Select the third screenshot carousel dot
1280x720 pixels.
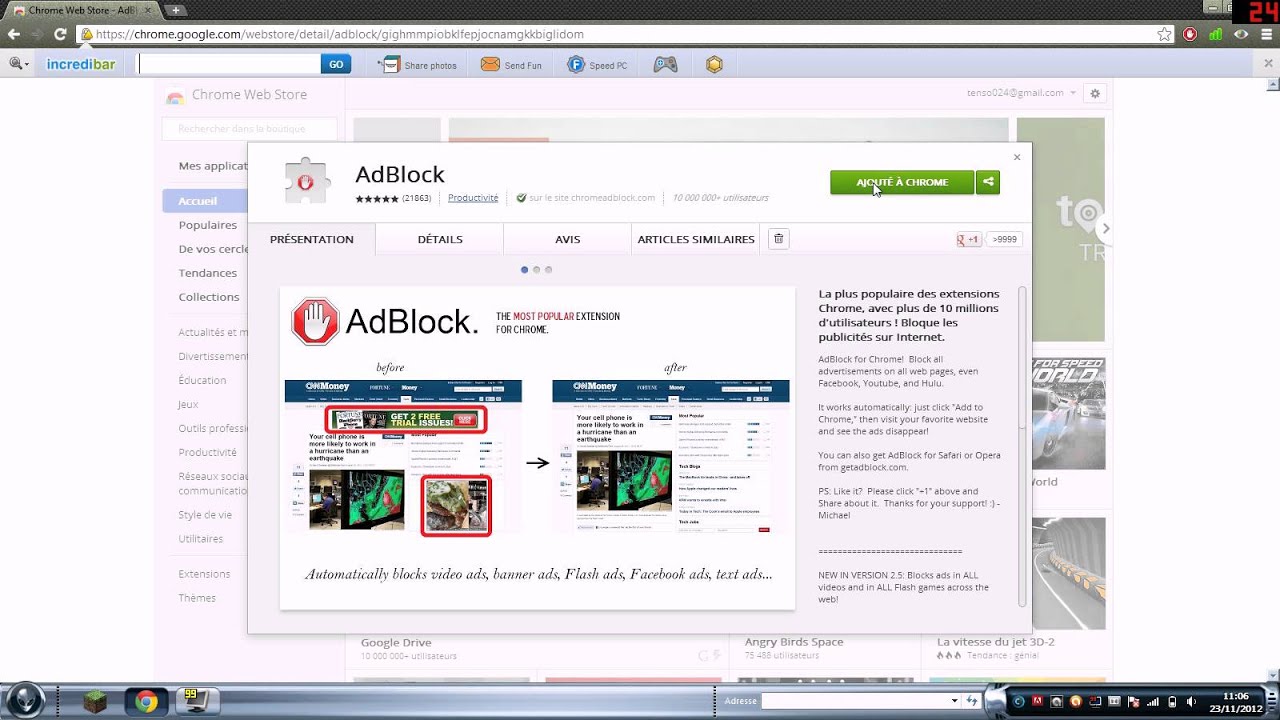click(x=548, y=270)
